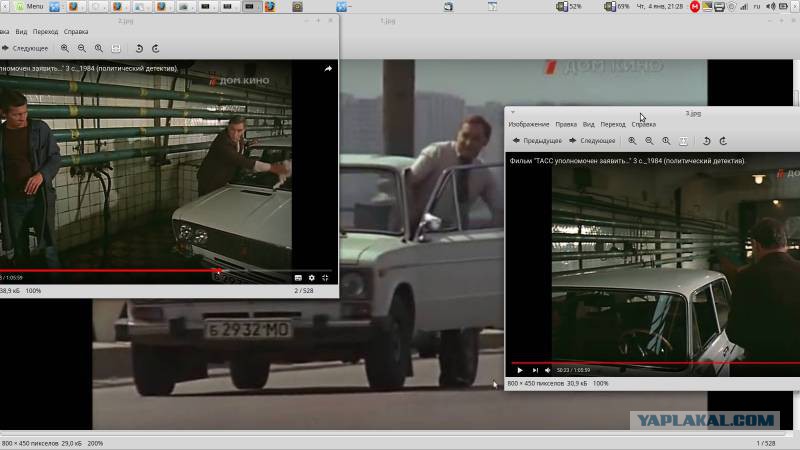Zoom out using 3.jpg window toolbar
The height and width of the screenshot is (450, 800).
649,141
